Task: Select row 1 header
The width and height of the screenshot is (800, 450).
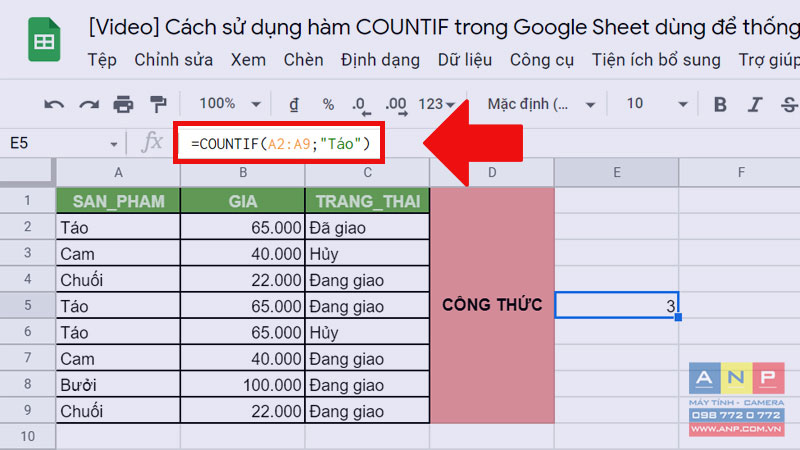Action: point(28,201)
